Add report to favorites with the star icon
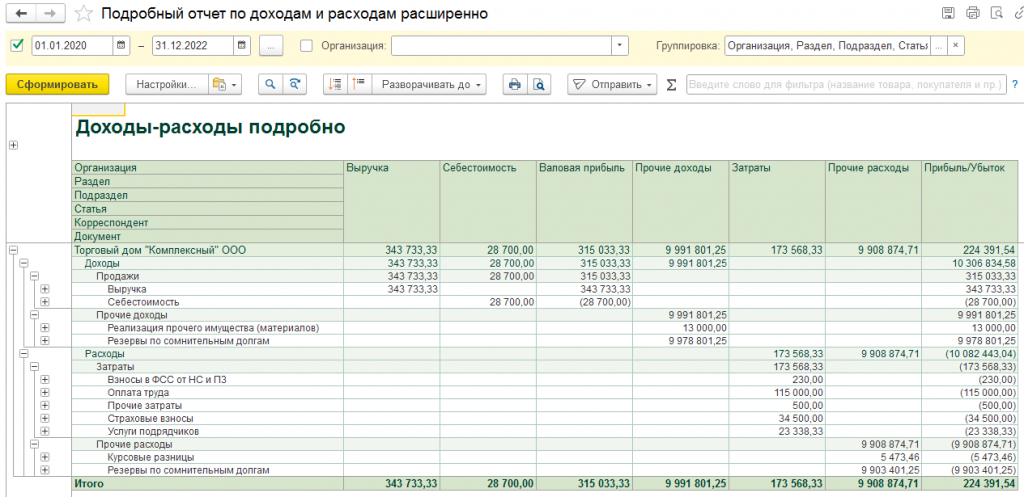1024x497 pixels. 84,13
